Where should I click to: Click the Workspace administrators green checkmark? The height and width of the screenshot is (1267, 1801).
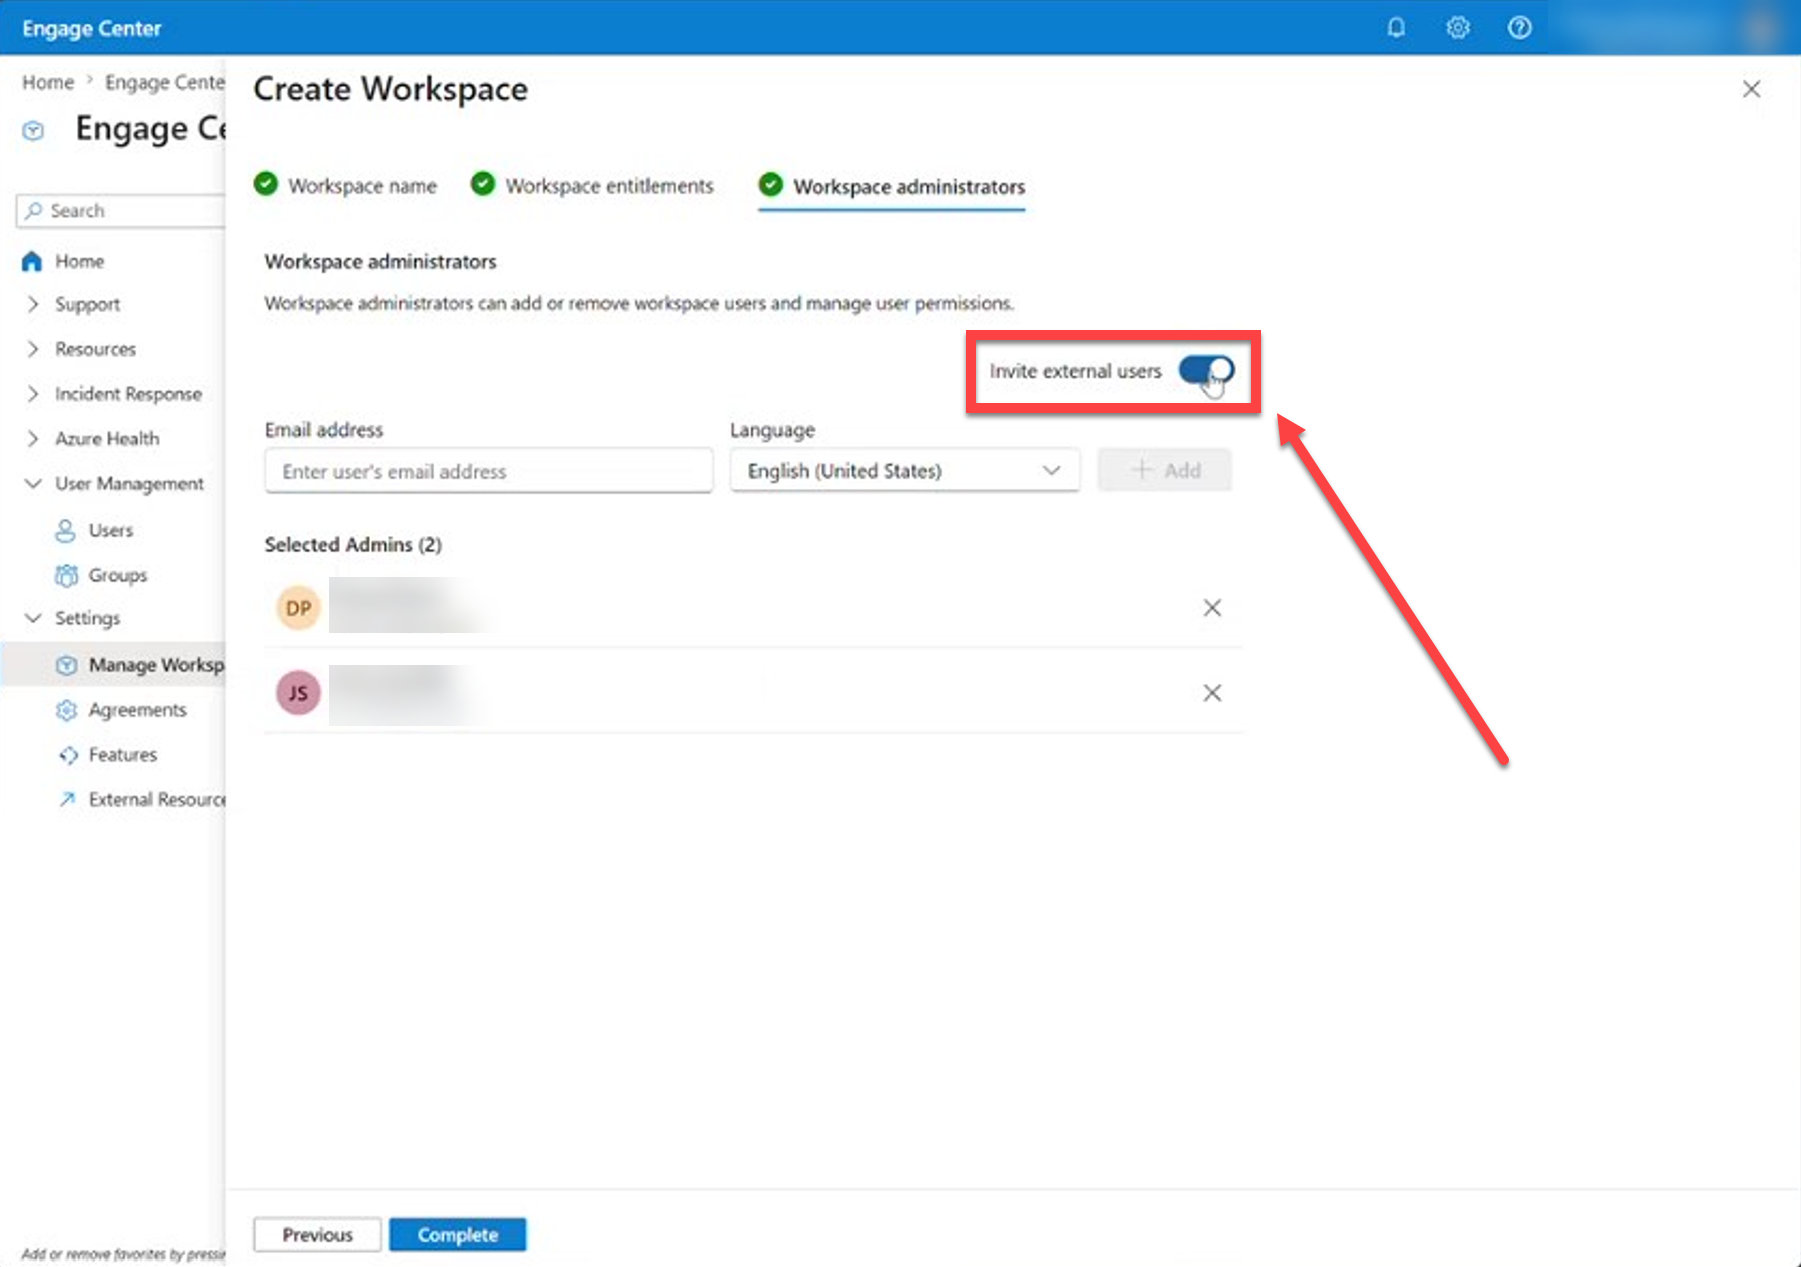(x=770, y=184)
